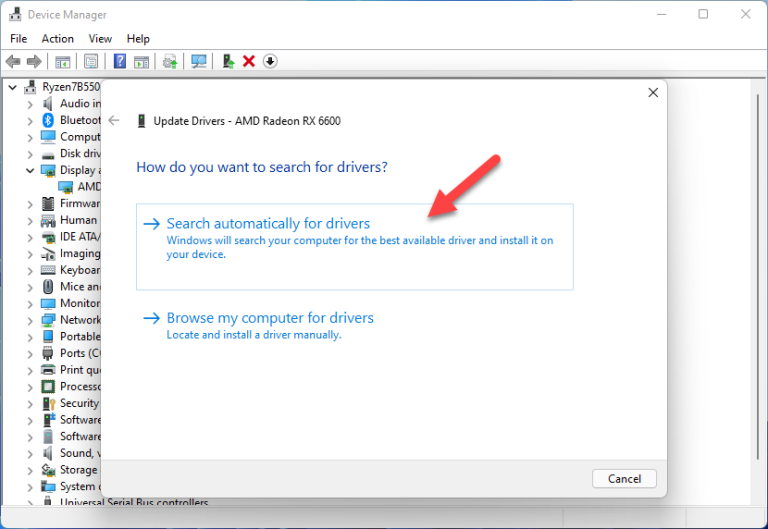Expand the Human Interface Devices chevron

pos(30,221)
